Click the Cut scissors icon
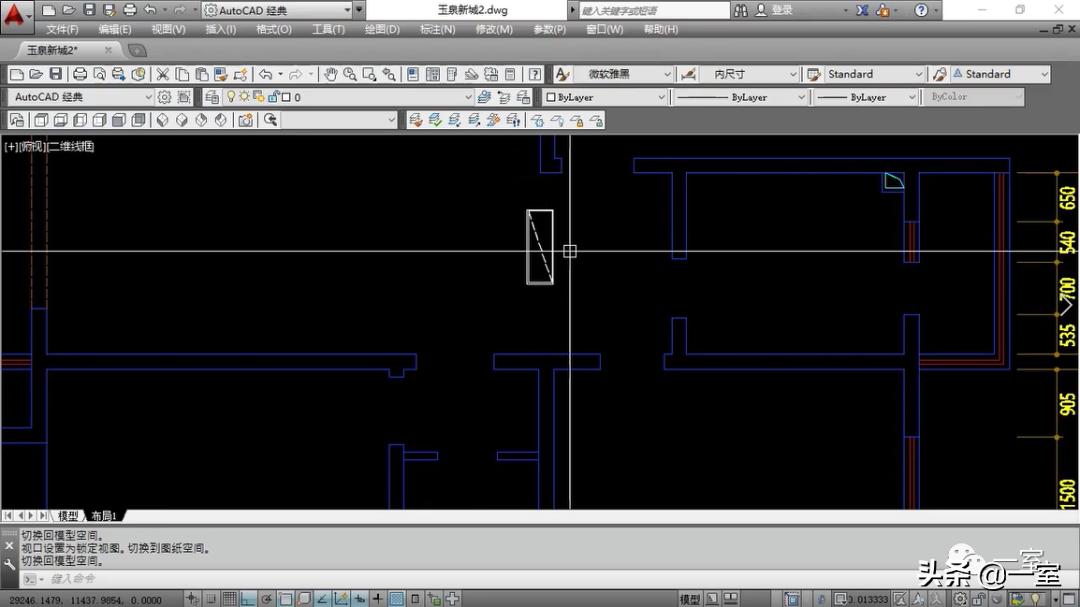Image resolution: width=1080 pixels, height=607 pixels. pyautogui.click(x=163, y=74)
